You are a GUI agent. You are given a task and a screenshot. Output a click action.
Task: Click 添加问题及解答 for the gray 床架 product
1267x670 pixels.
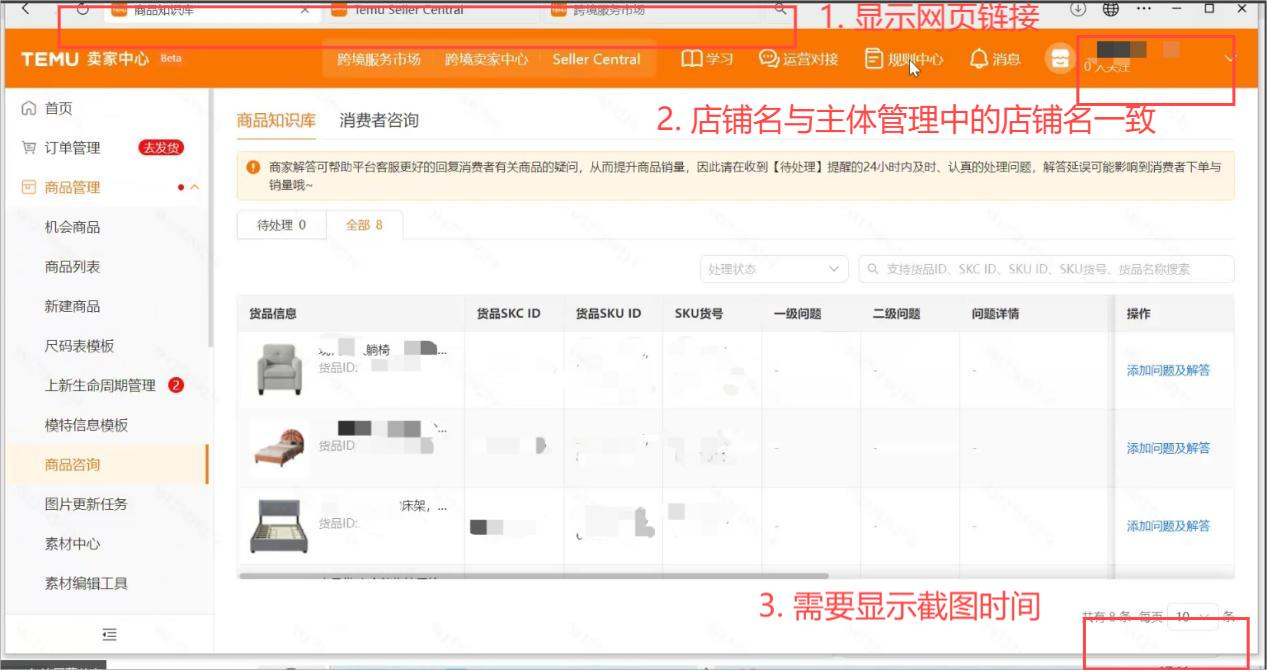click(x=1168, y=526)
